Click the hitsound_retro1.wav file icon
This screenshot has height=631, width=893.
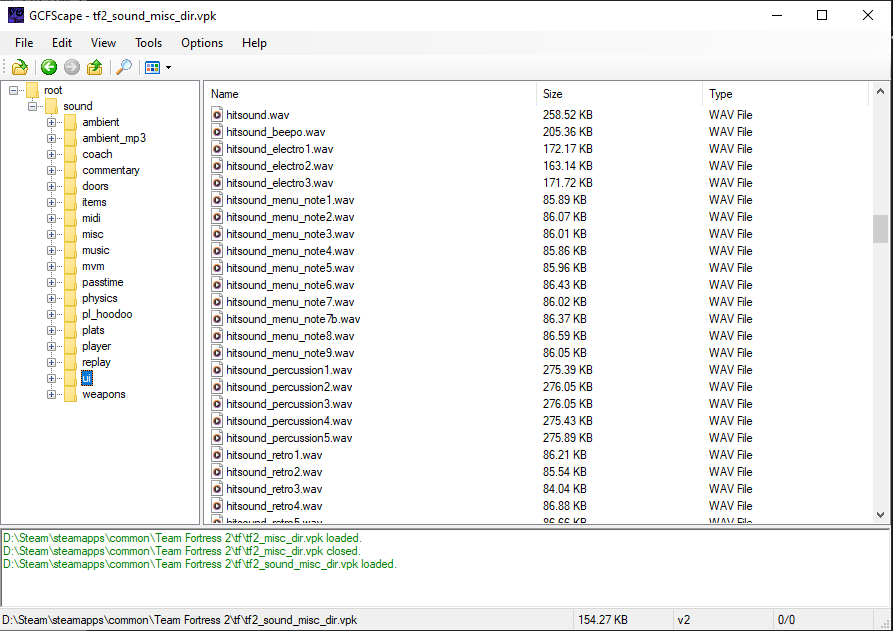click(217, 454)
